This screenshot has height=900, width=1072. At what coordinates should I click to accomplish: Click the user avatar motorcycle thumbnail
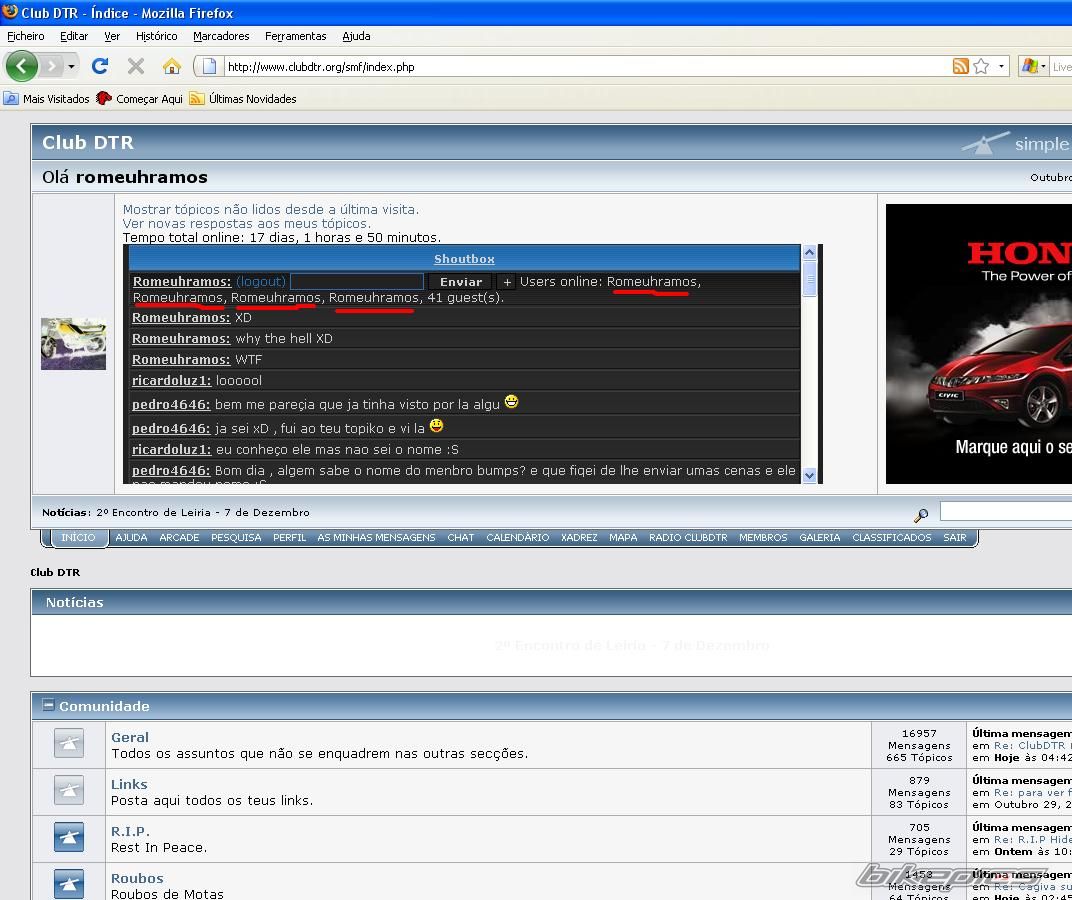point(73,344)
